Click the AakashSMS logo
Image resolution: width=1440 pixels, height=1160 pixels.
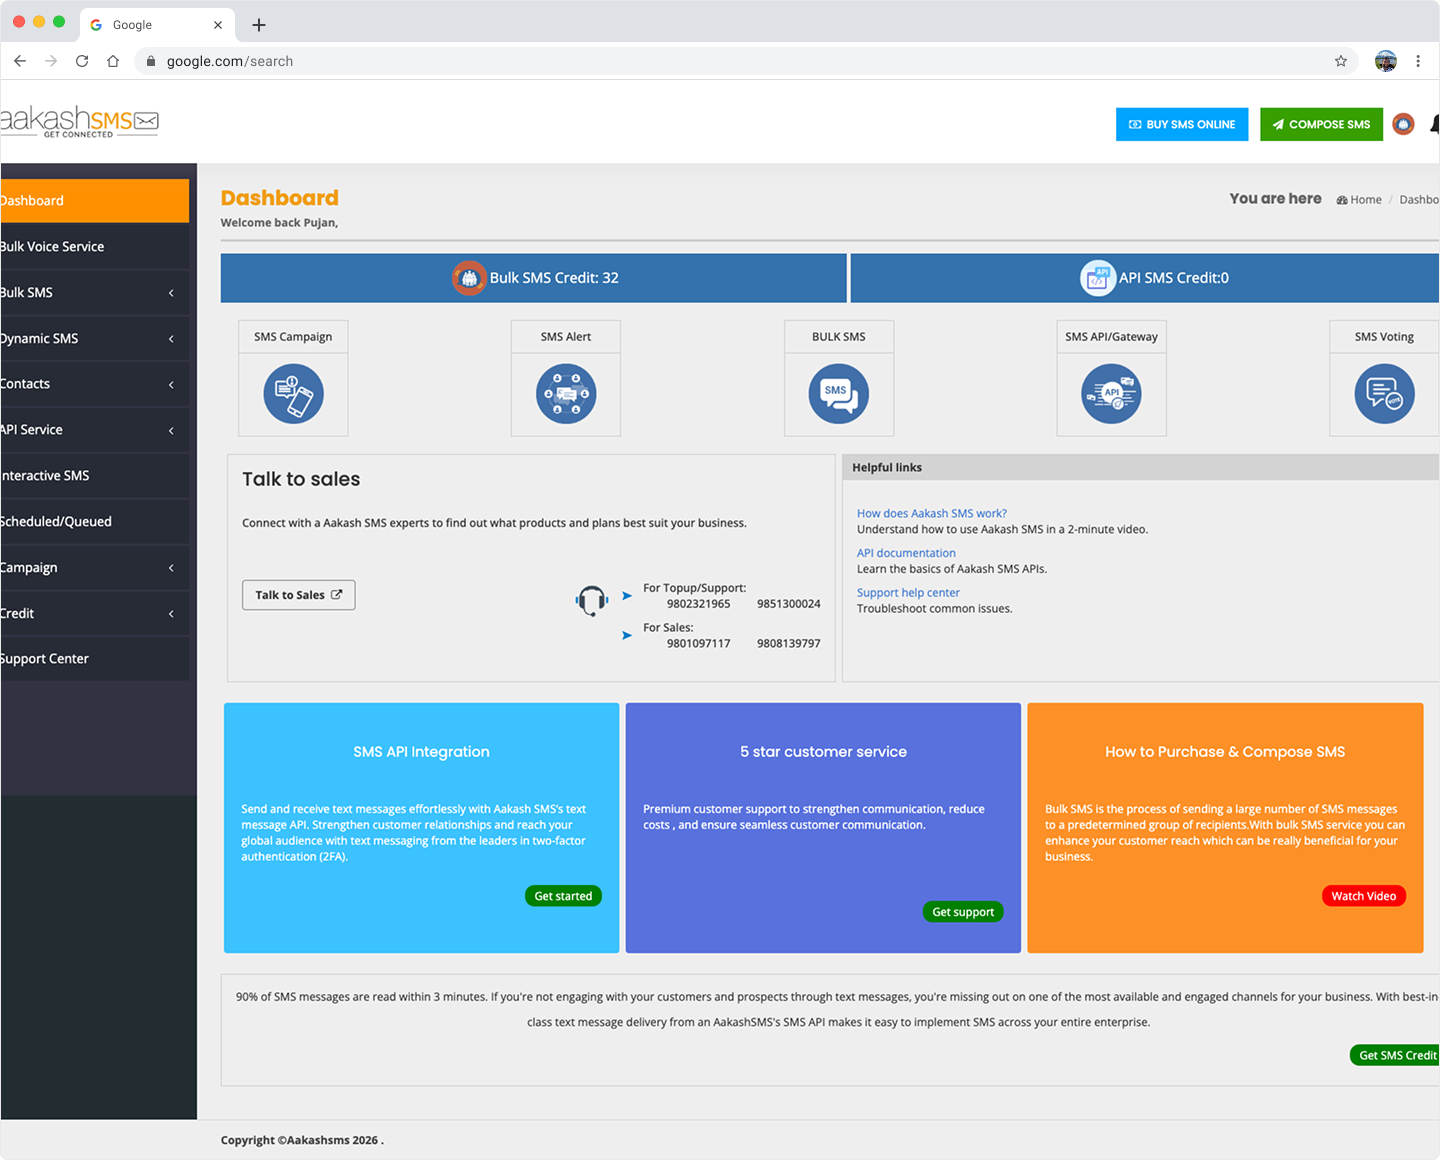pyautogui.click(x=80, y=123)
